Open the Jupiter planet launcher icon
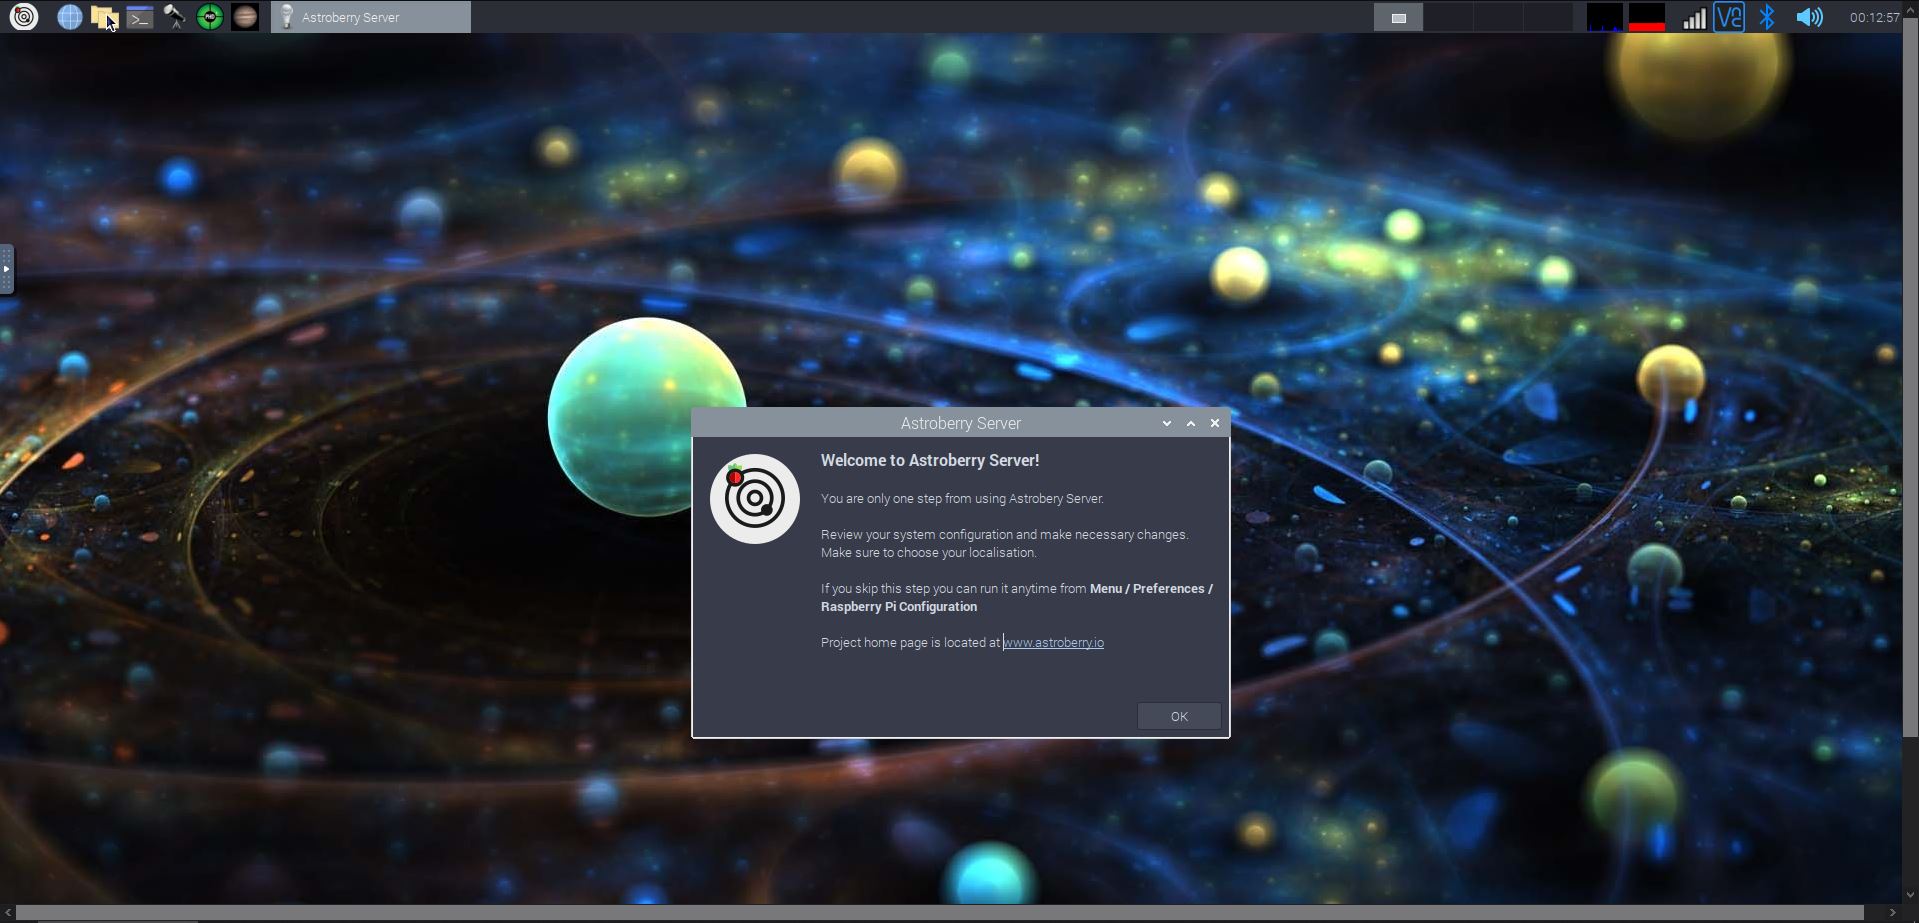Screen dimensions: 1919x923 [x=245, y=17]
